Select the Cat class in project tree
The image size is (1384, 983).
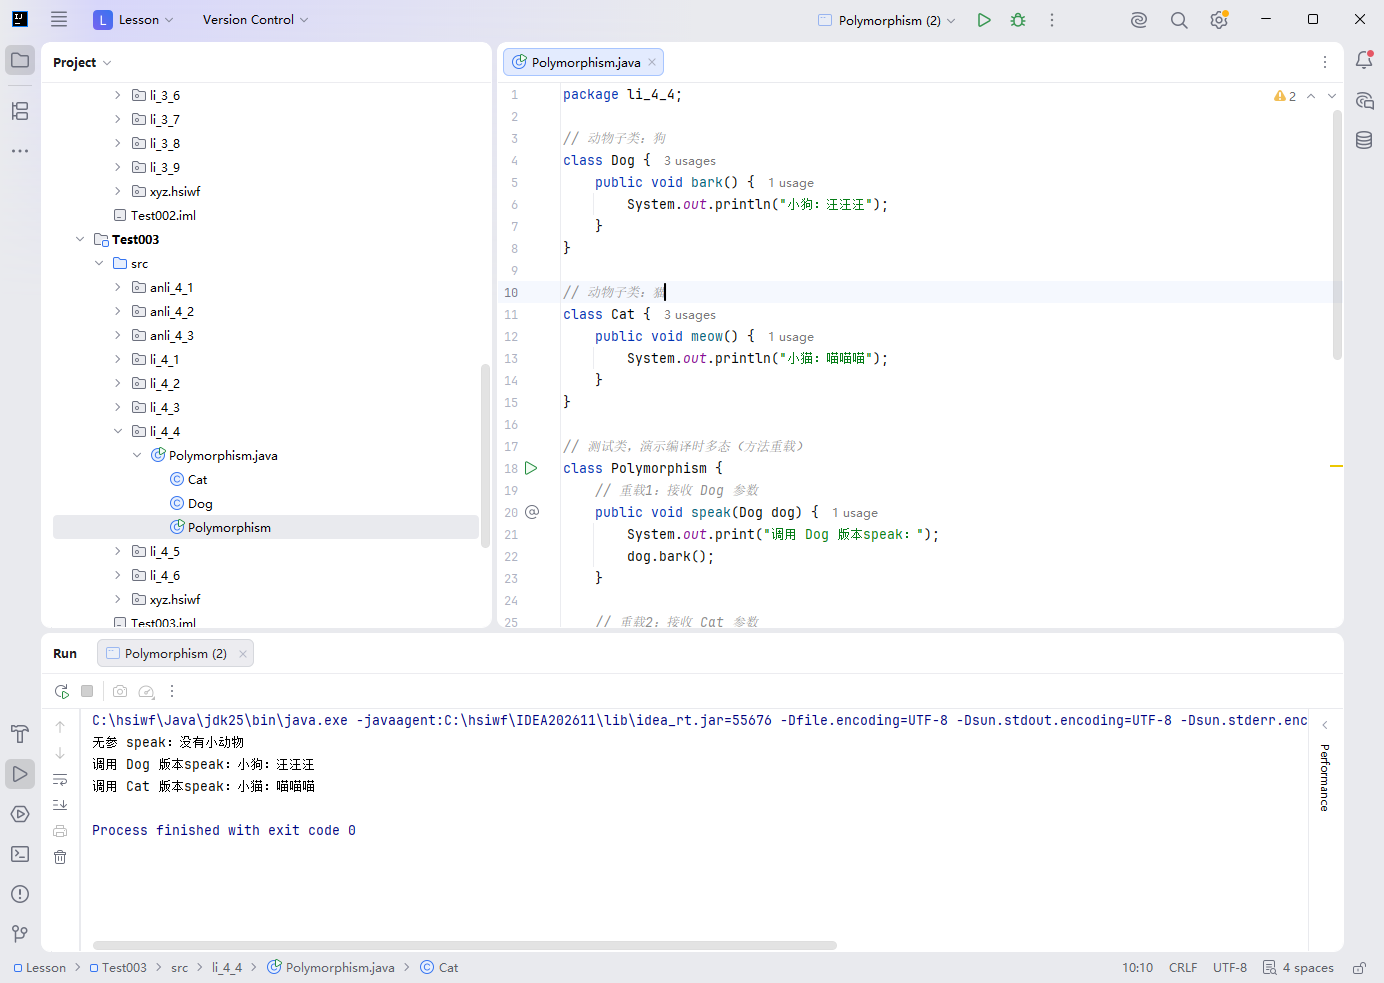(x=189, y=479)
